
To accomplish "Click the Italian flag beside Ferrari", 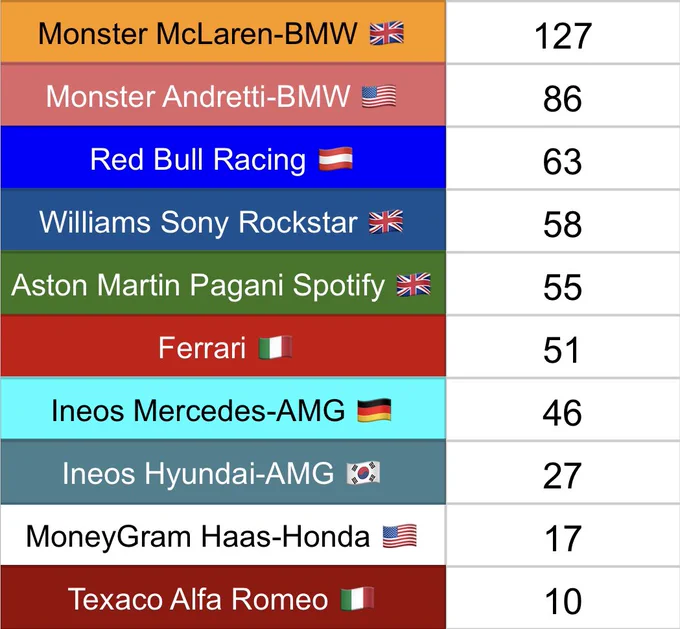I will pos(275,347).
